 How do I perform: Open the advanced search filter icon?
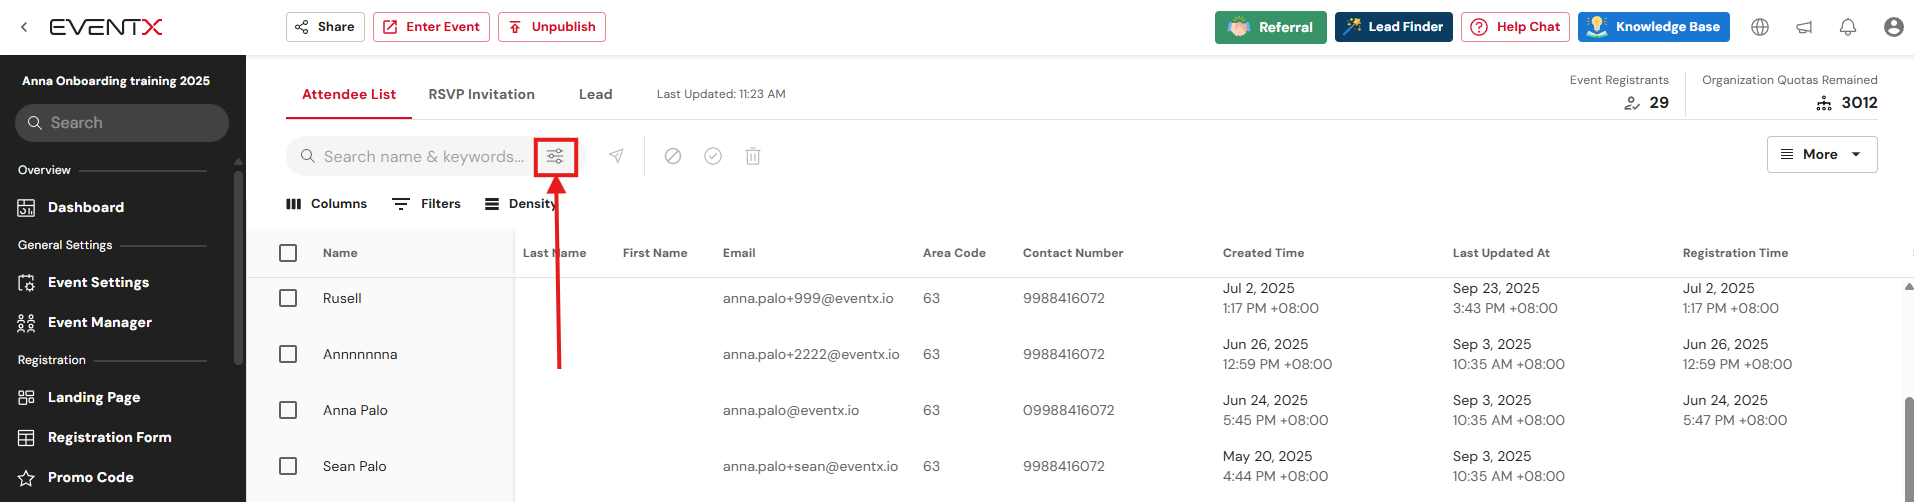point(555,156)
